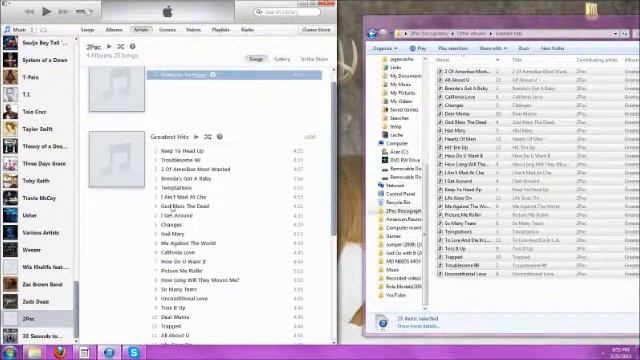Select file Changes in Explorer list
Screen dimensions: 640x360
pos(454,105)
